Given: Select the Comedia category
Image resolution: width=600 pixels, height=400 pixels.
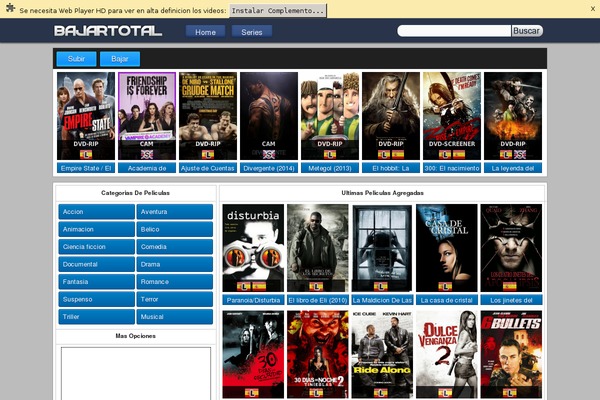Looking at the screenshot, I should coord(174,247).
